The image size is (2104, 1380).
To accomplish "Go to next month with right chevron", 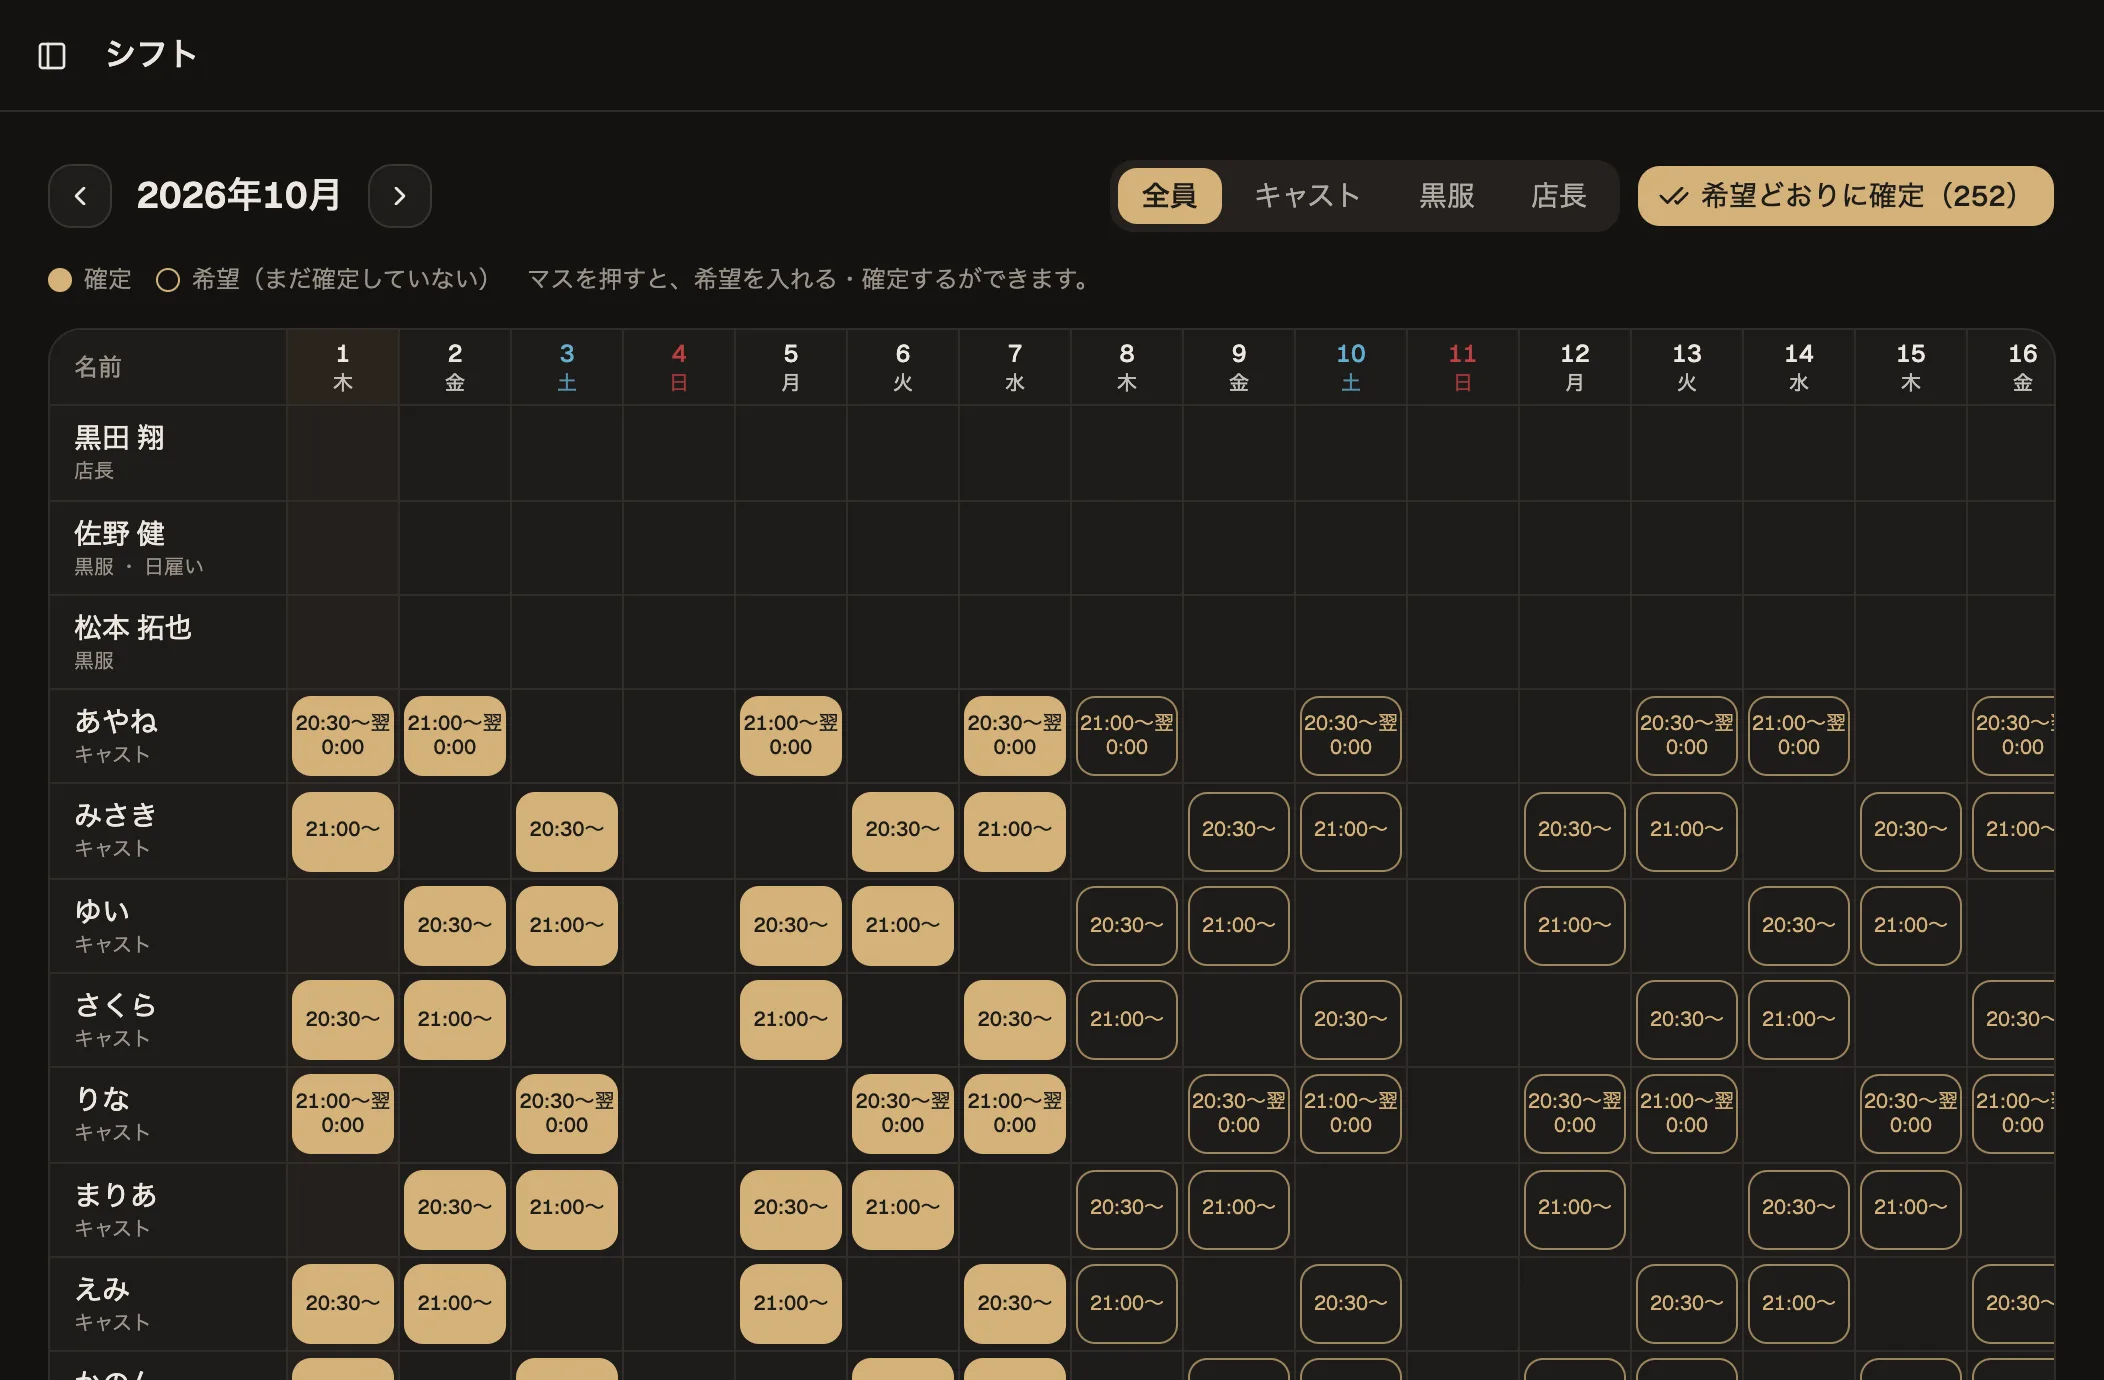I will tap(400, 196).
